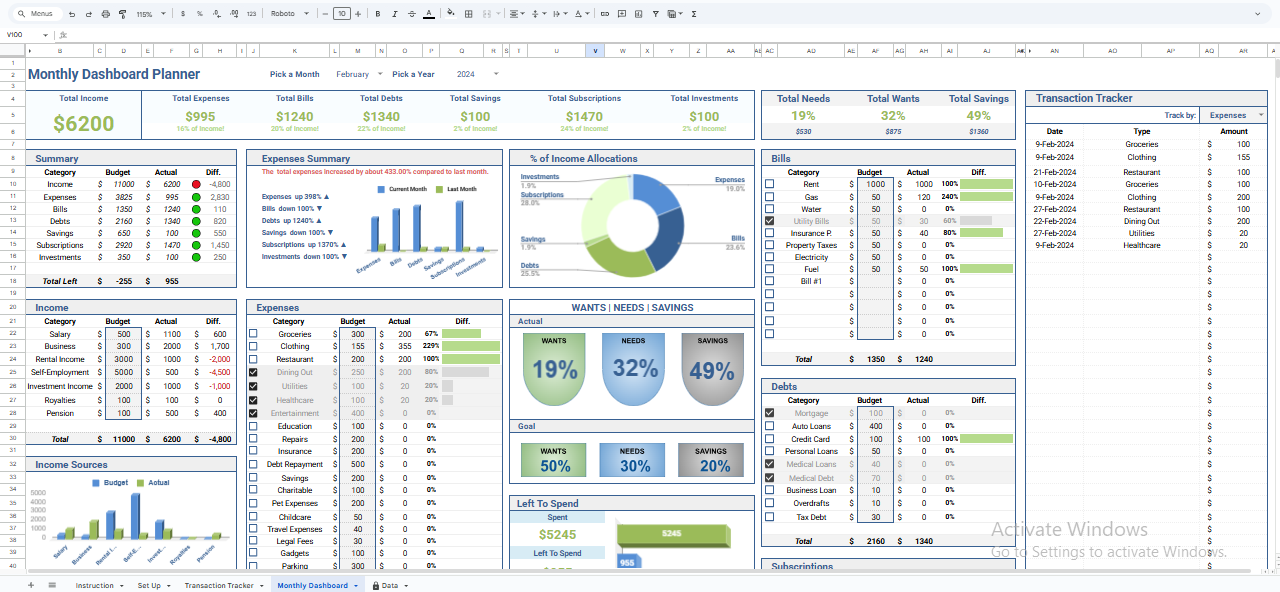Viewport: 1280px width, 592px height.
Task: Uncheck the Mortgage debt checkbox
Action: [769, 412]
